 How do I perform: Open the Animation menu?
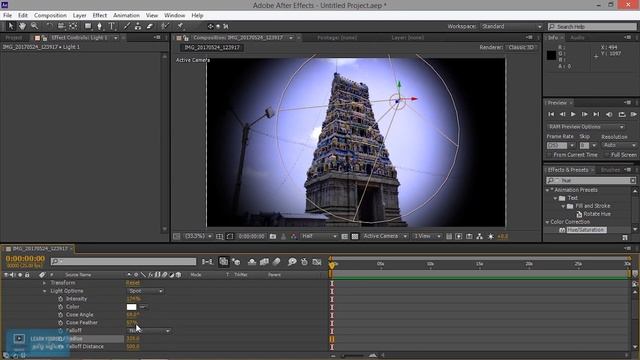[126, 16]
